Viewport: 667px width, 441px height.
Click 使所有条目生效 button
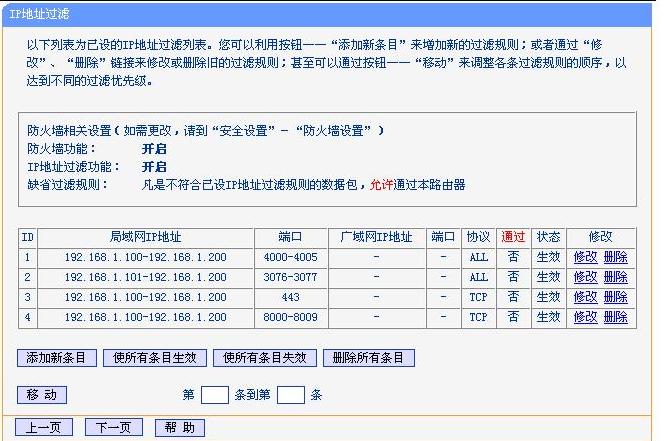(155, 358)
